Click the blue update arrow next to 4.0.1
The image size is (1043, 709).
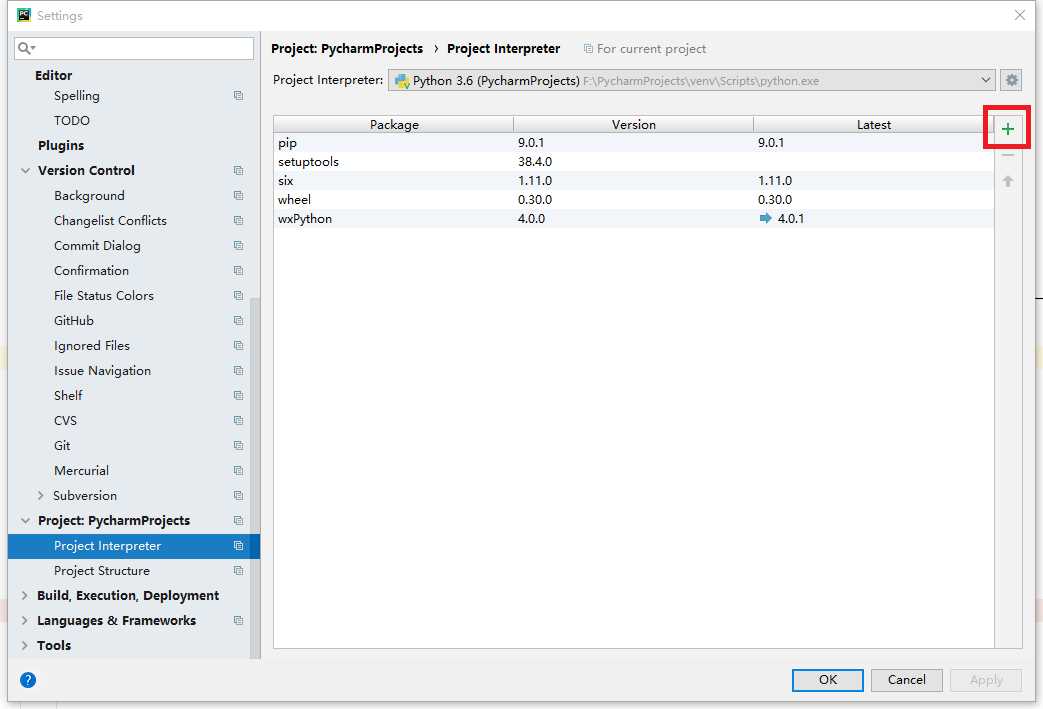coord(765,218)
